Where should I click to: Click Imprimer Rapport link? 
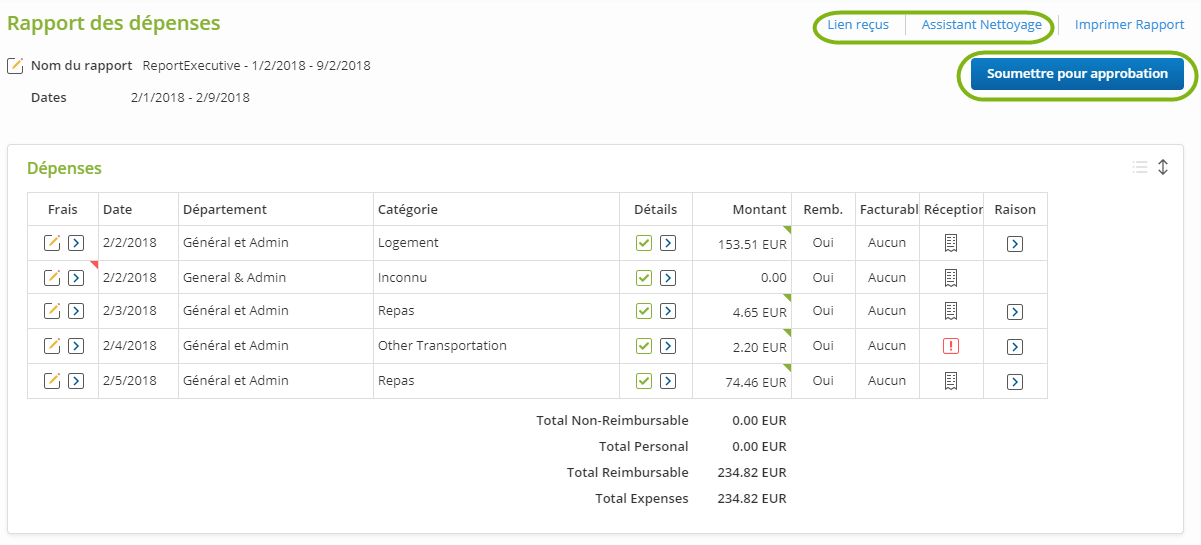pyautogui.click(x=1130, y=25)
